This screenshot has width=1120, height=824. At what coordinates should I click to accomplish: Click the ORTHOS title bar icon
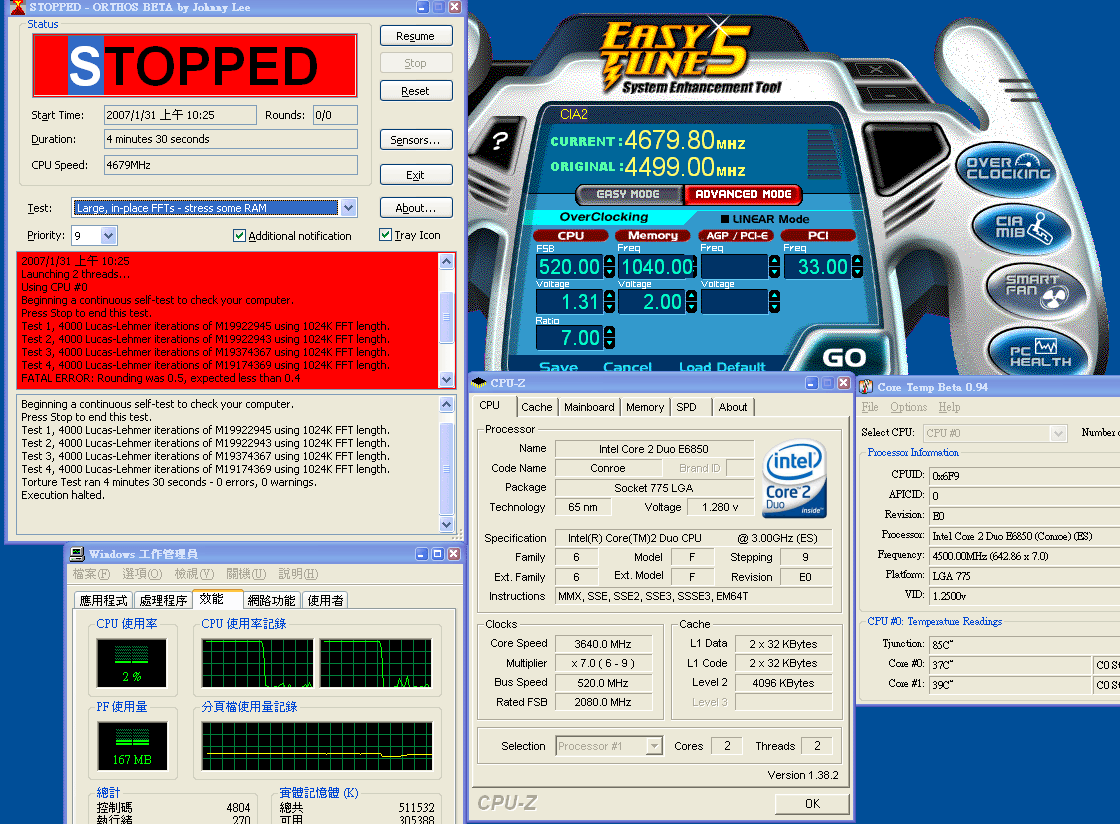[17, 7]
